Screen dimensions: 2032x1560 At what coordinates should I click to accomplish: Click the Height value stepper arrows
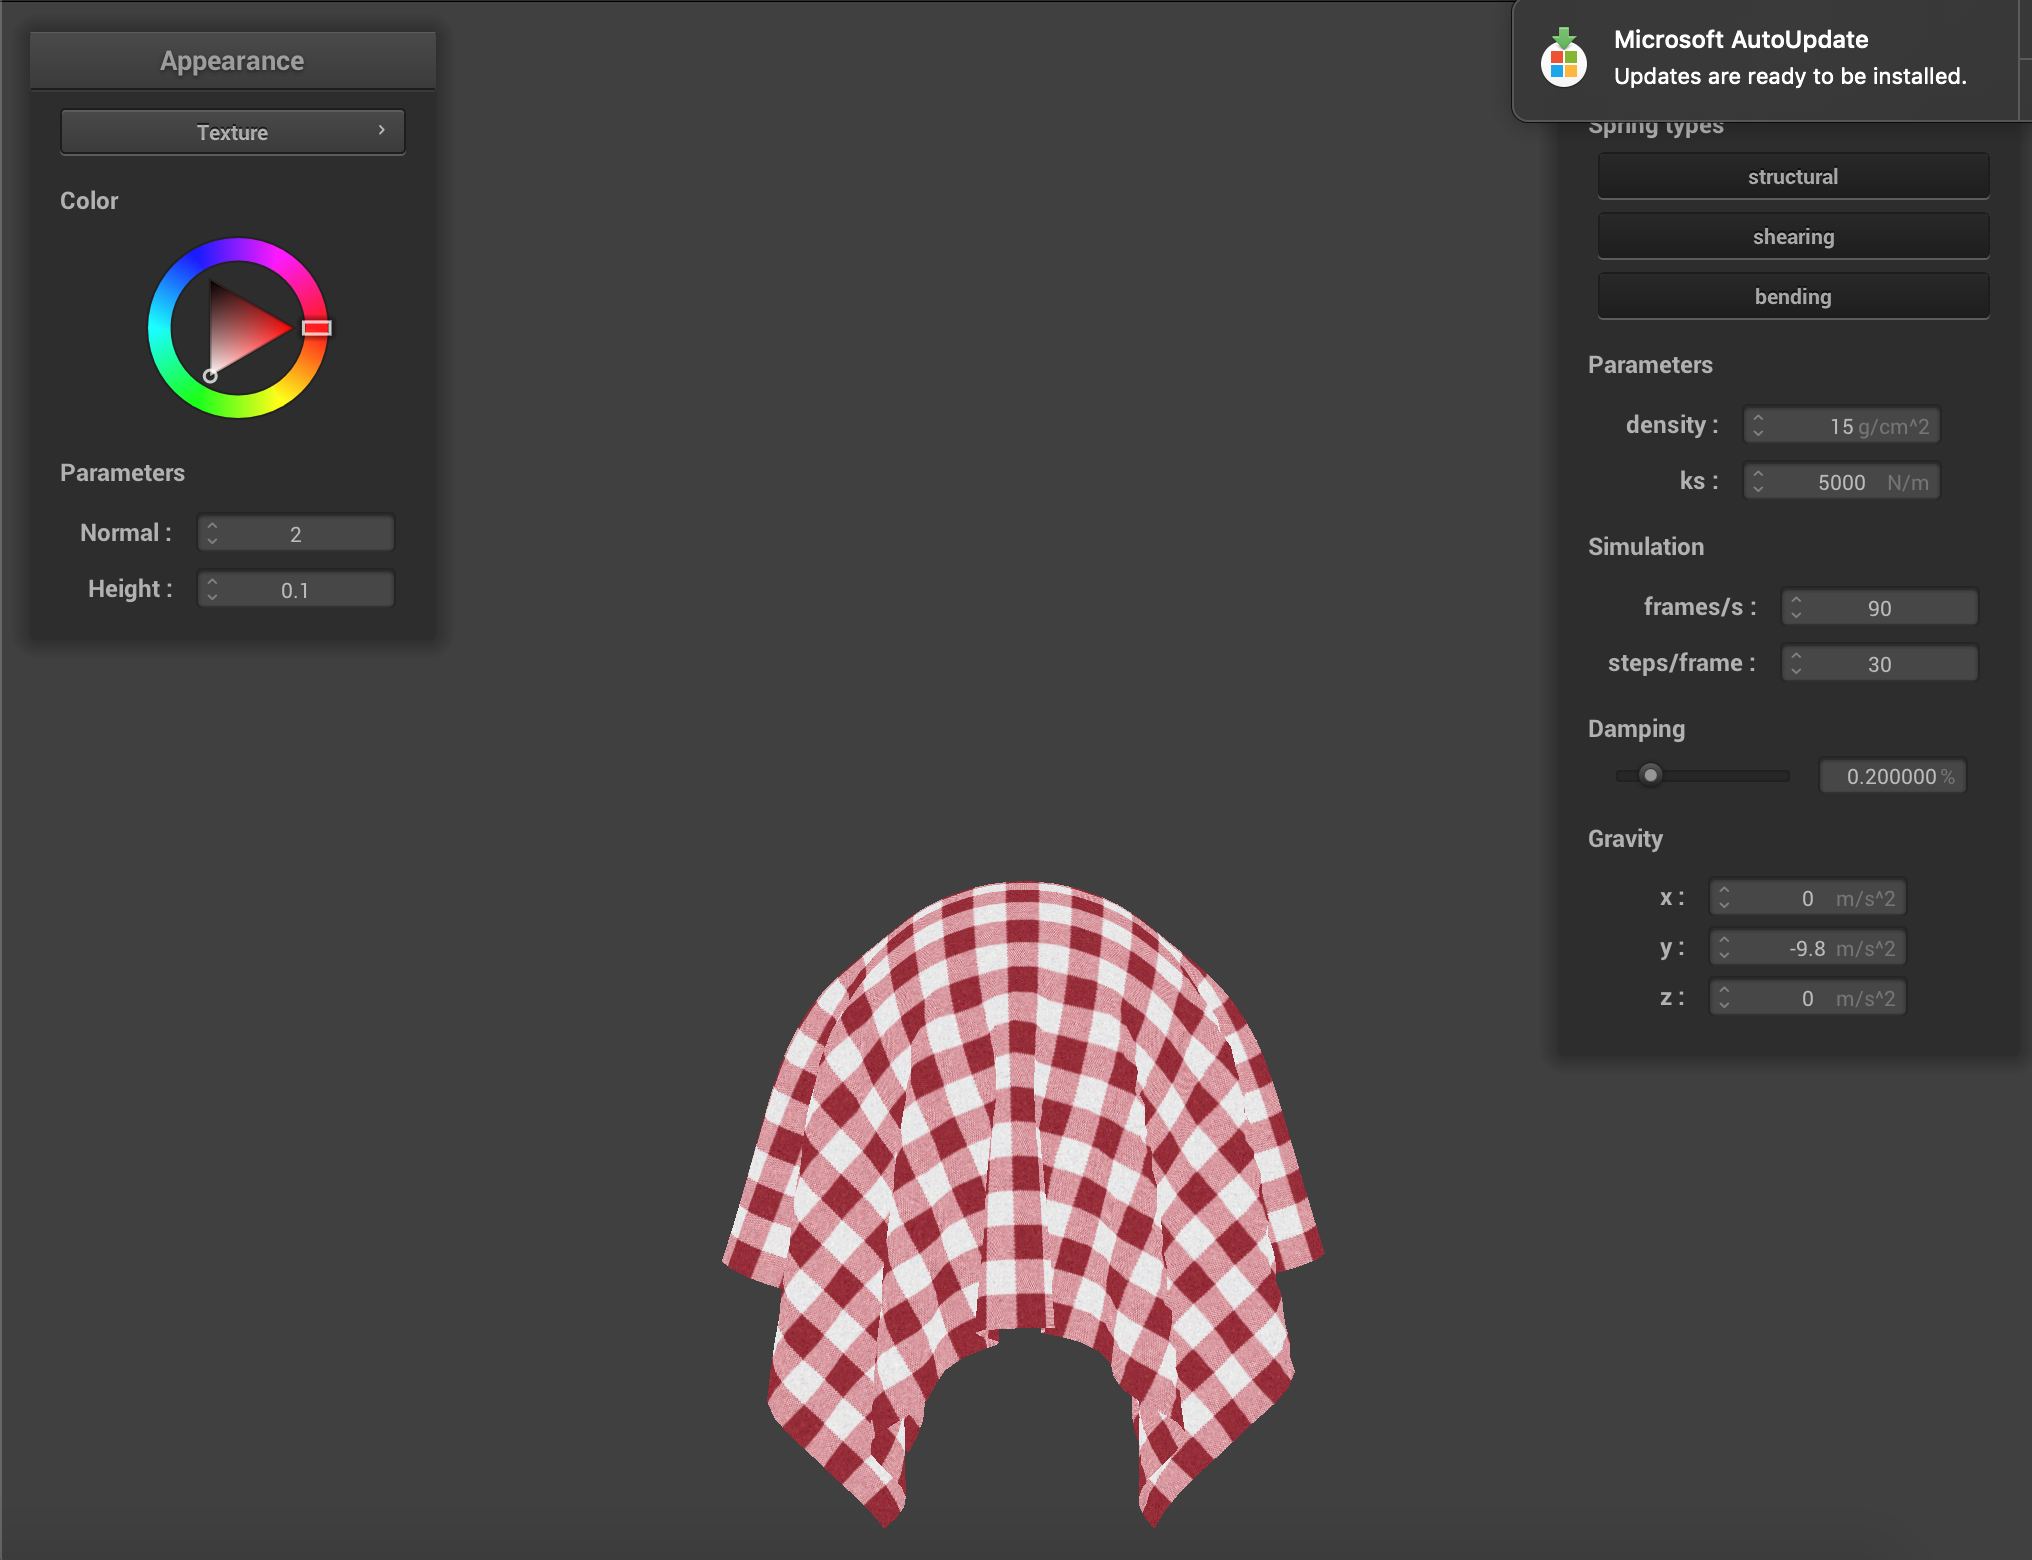tap(212, 589)
